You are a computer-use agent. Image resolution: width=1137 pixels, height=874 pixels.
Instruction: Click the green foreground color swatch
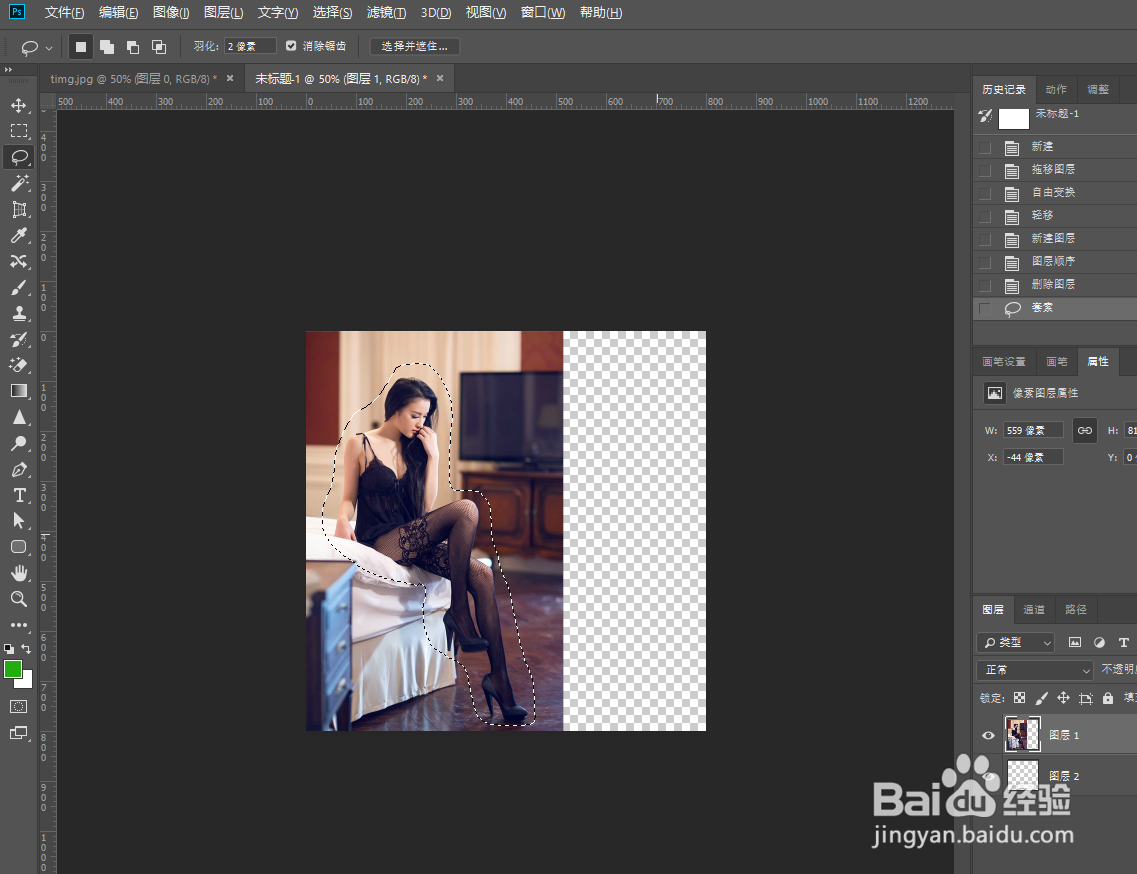(12, 669)
